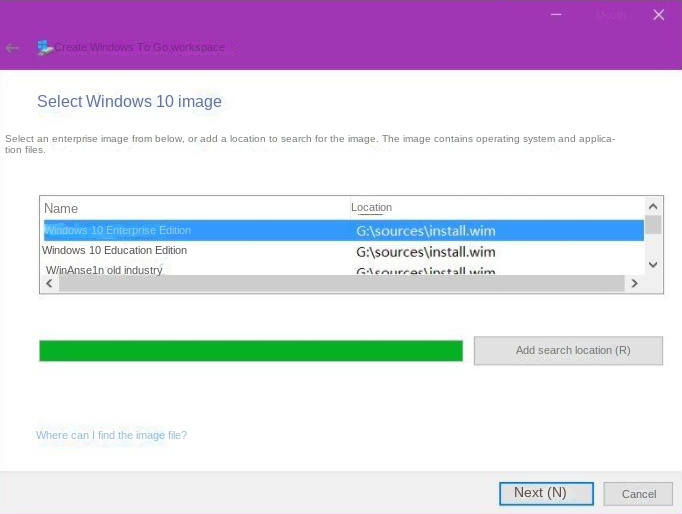Open 'Where can I find the image file?' link
The image size is (682, 514).
[111, 435]
